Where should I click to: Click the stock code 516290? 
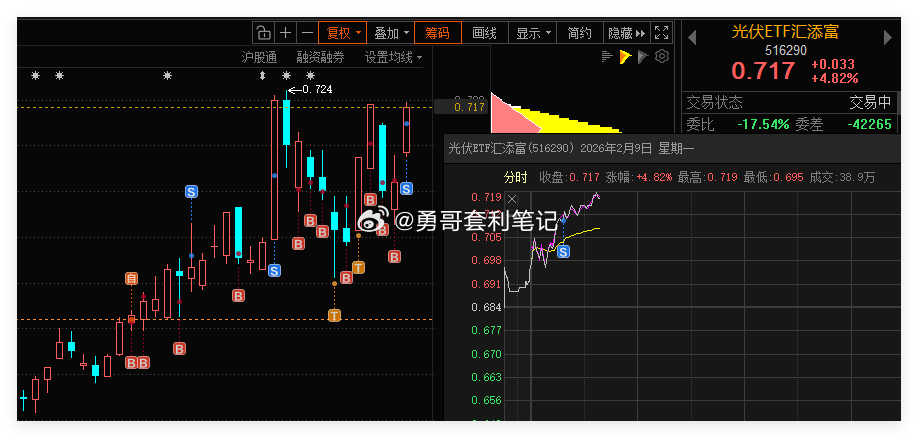pos(786,51)
